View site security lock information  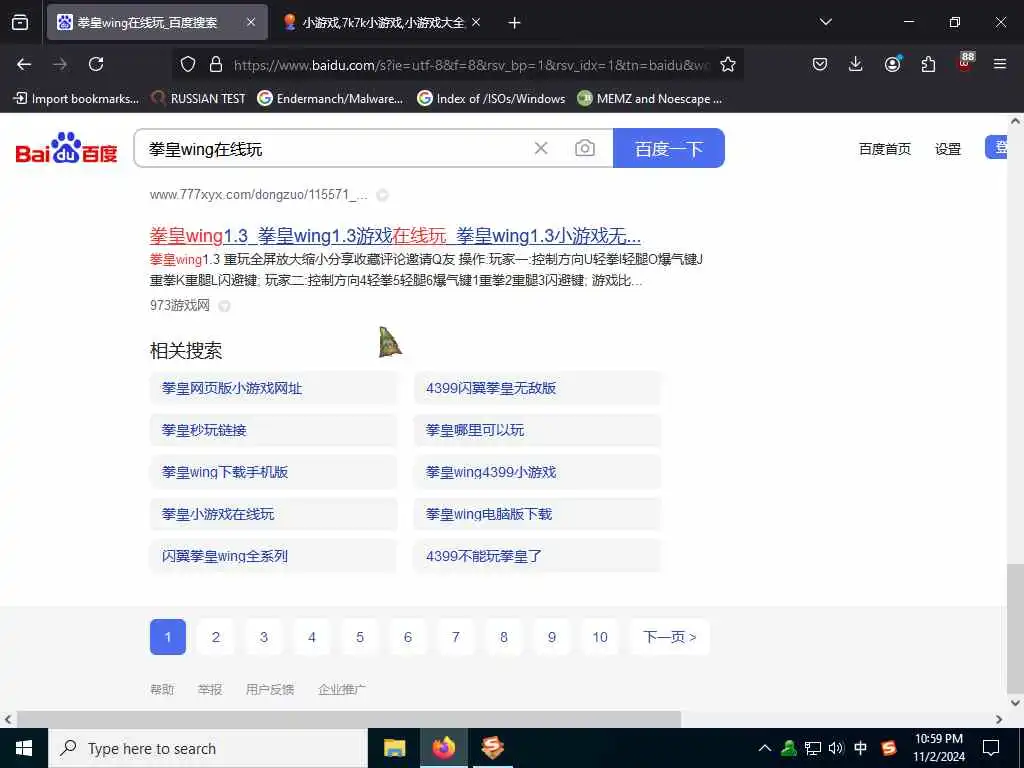click(x=216, y=64)
